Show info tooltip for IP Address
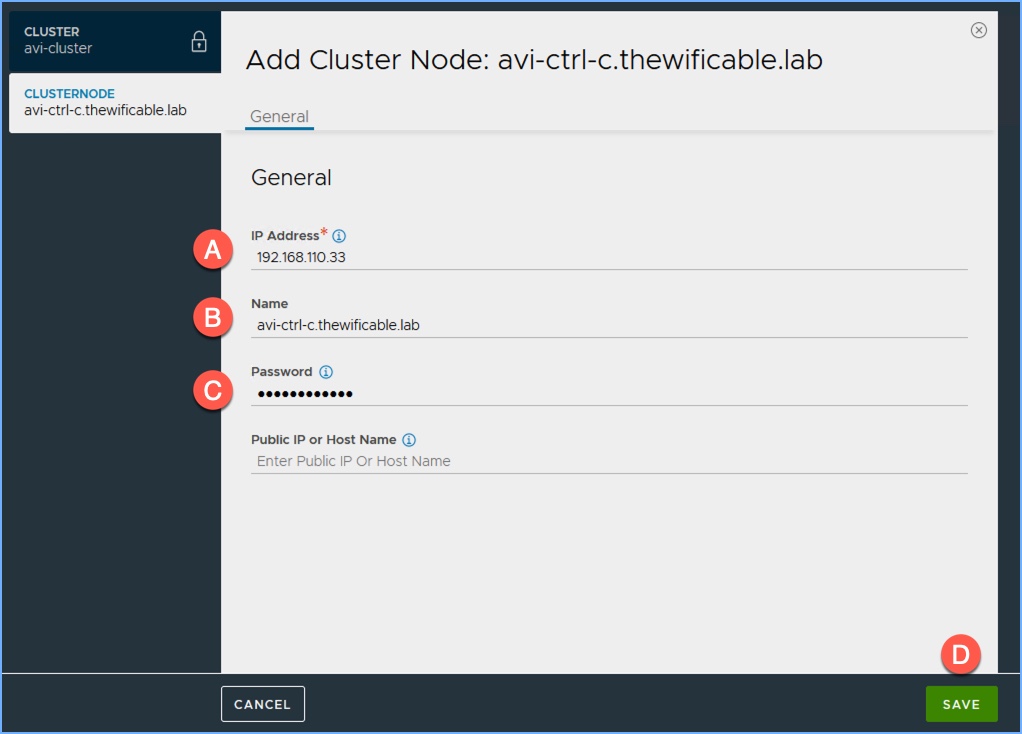Image resolution: width=1022 pixels, height=734 pixels. 339,236
